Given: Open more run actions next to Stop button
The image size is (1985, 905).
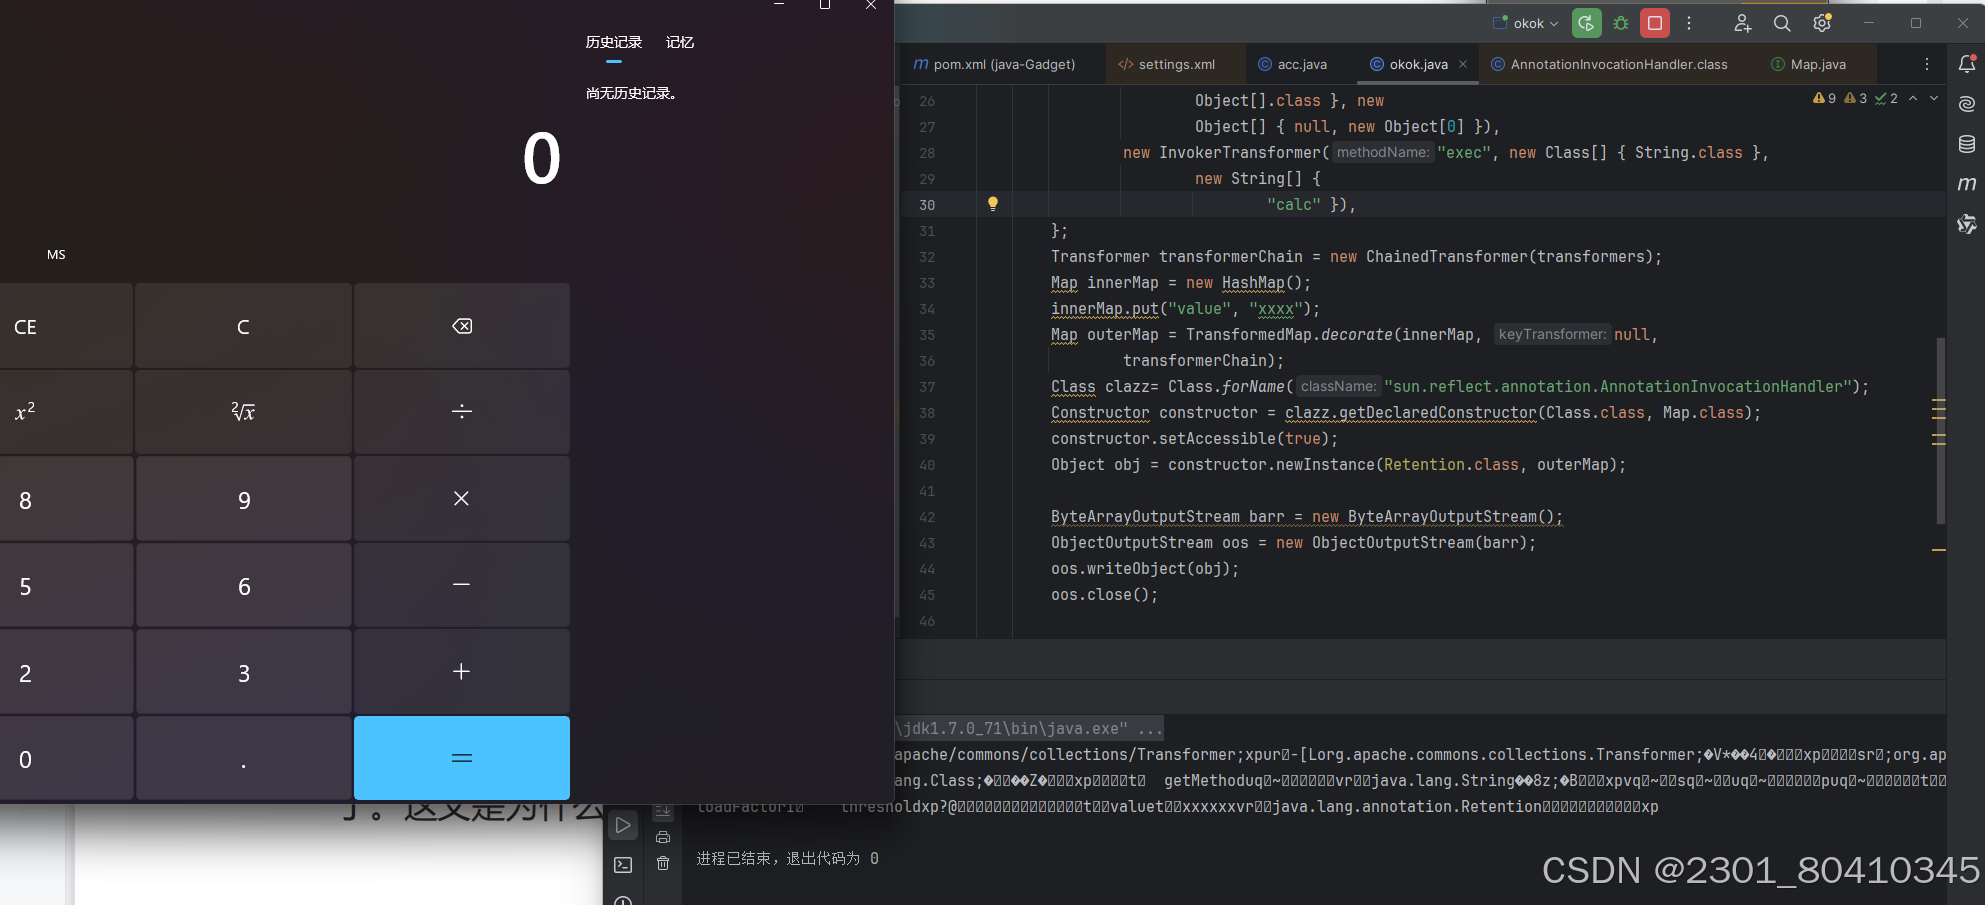Looking at the screenshot, I should 1689,23.
